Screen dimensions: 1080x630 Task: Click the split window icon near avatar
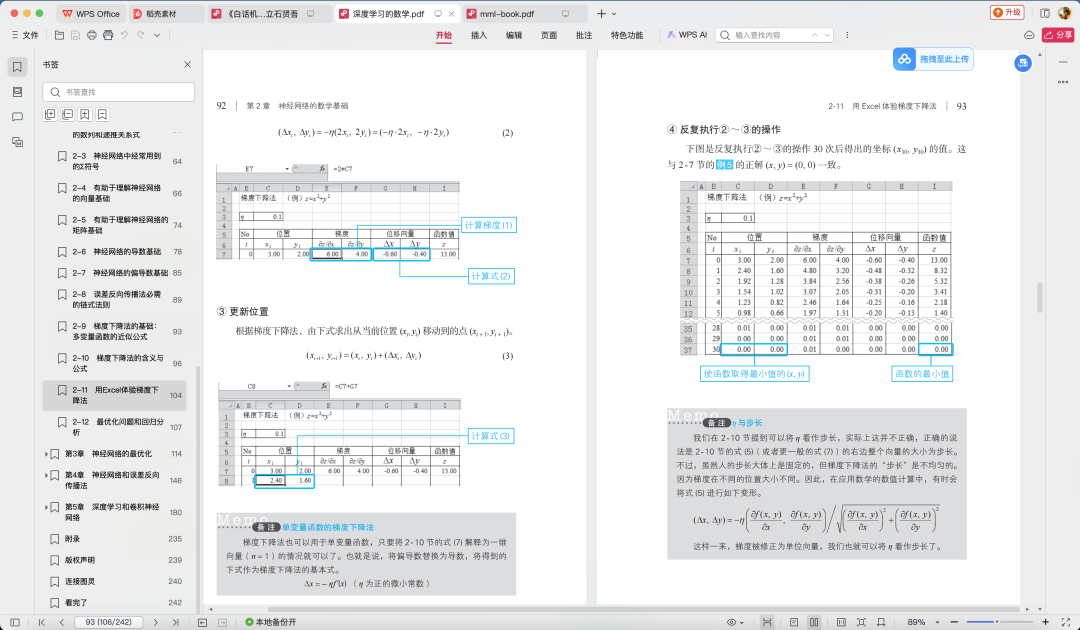[x=1045, y=13]
